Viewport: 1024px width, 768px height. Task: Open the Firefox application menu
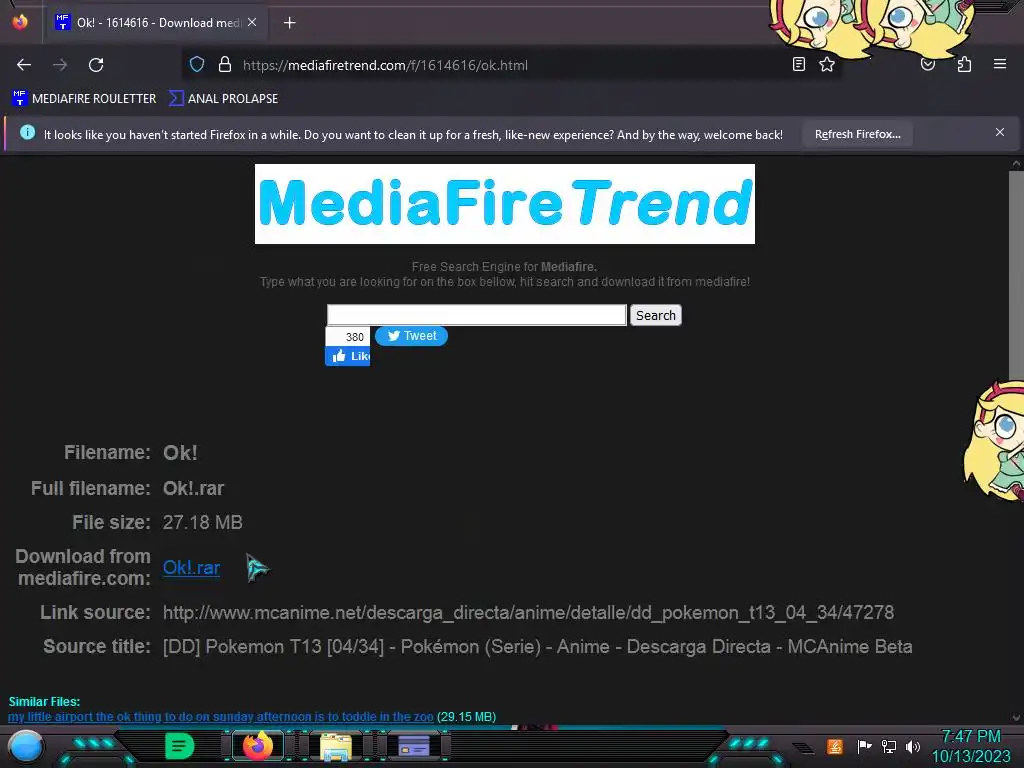point(1000,64)
